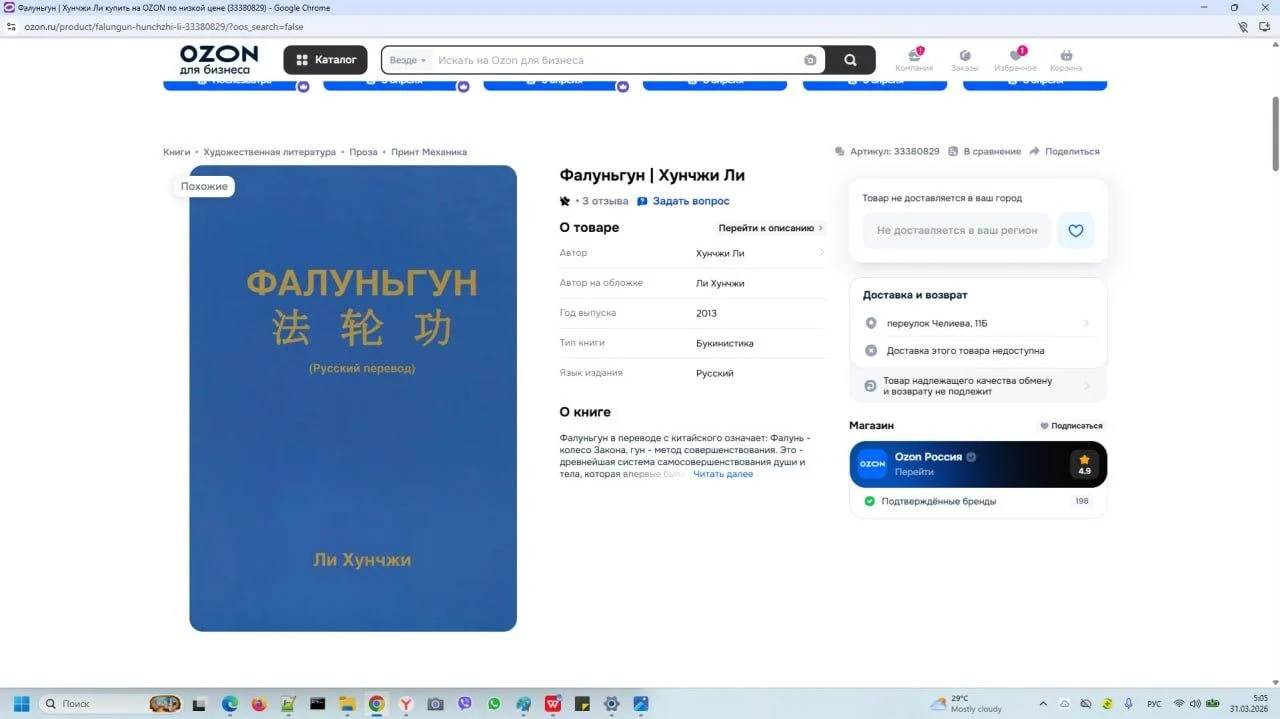Click the page vertical scrollbar

1274,134
